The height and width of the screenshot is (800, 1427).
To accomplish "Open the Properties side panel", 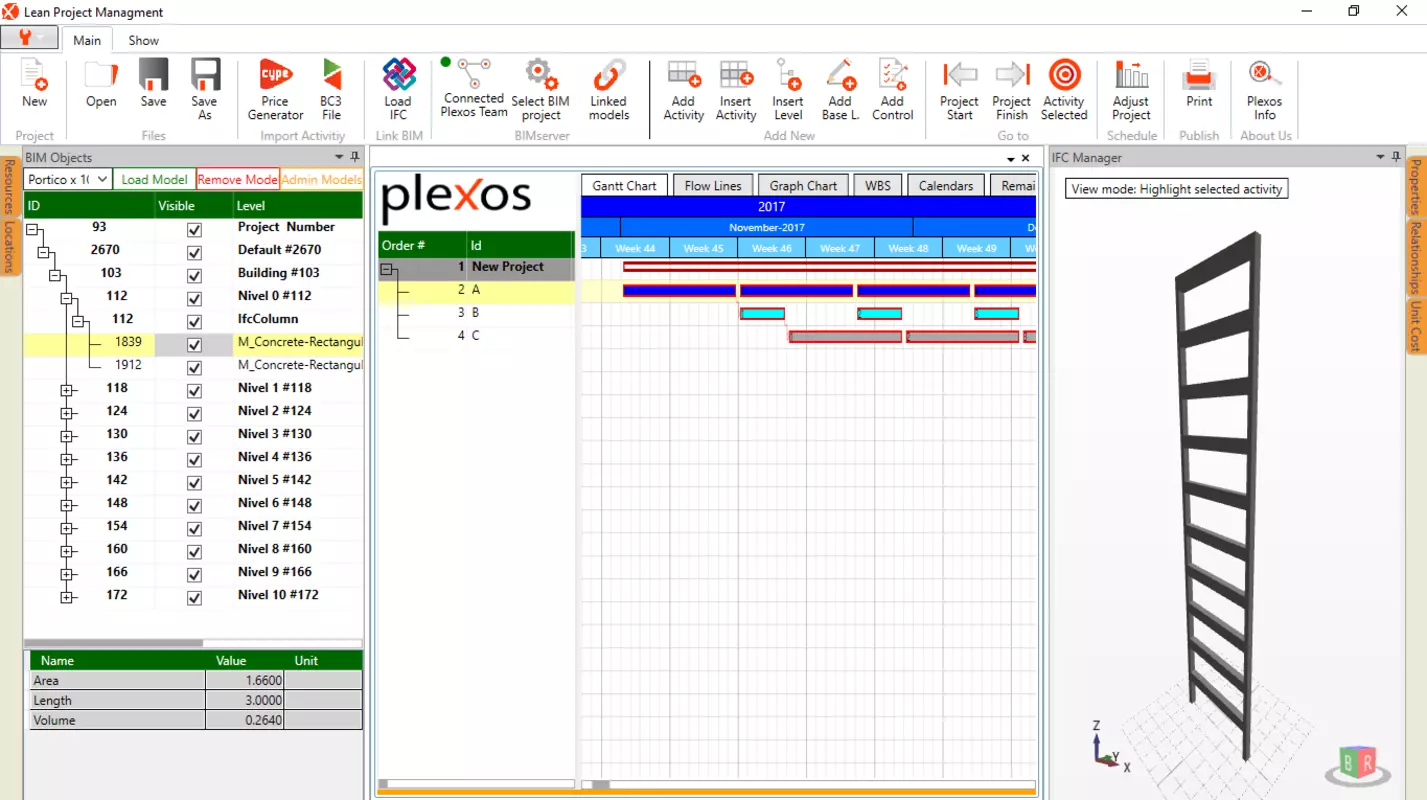I will click(1415, 187).
